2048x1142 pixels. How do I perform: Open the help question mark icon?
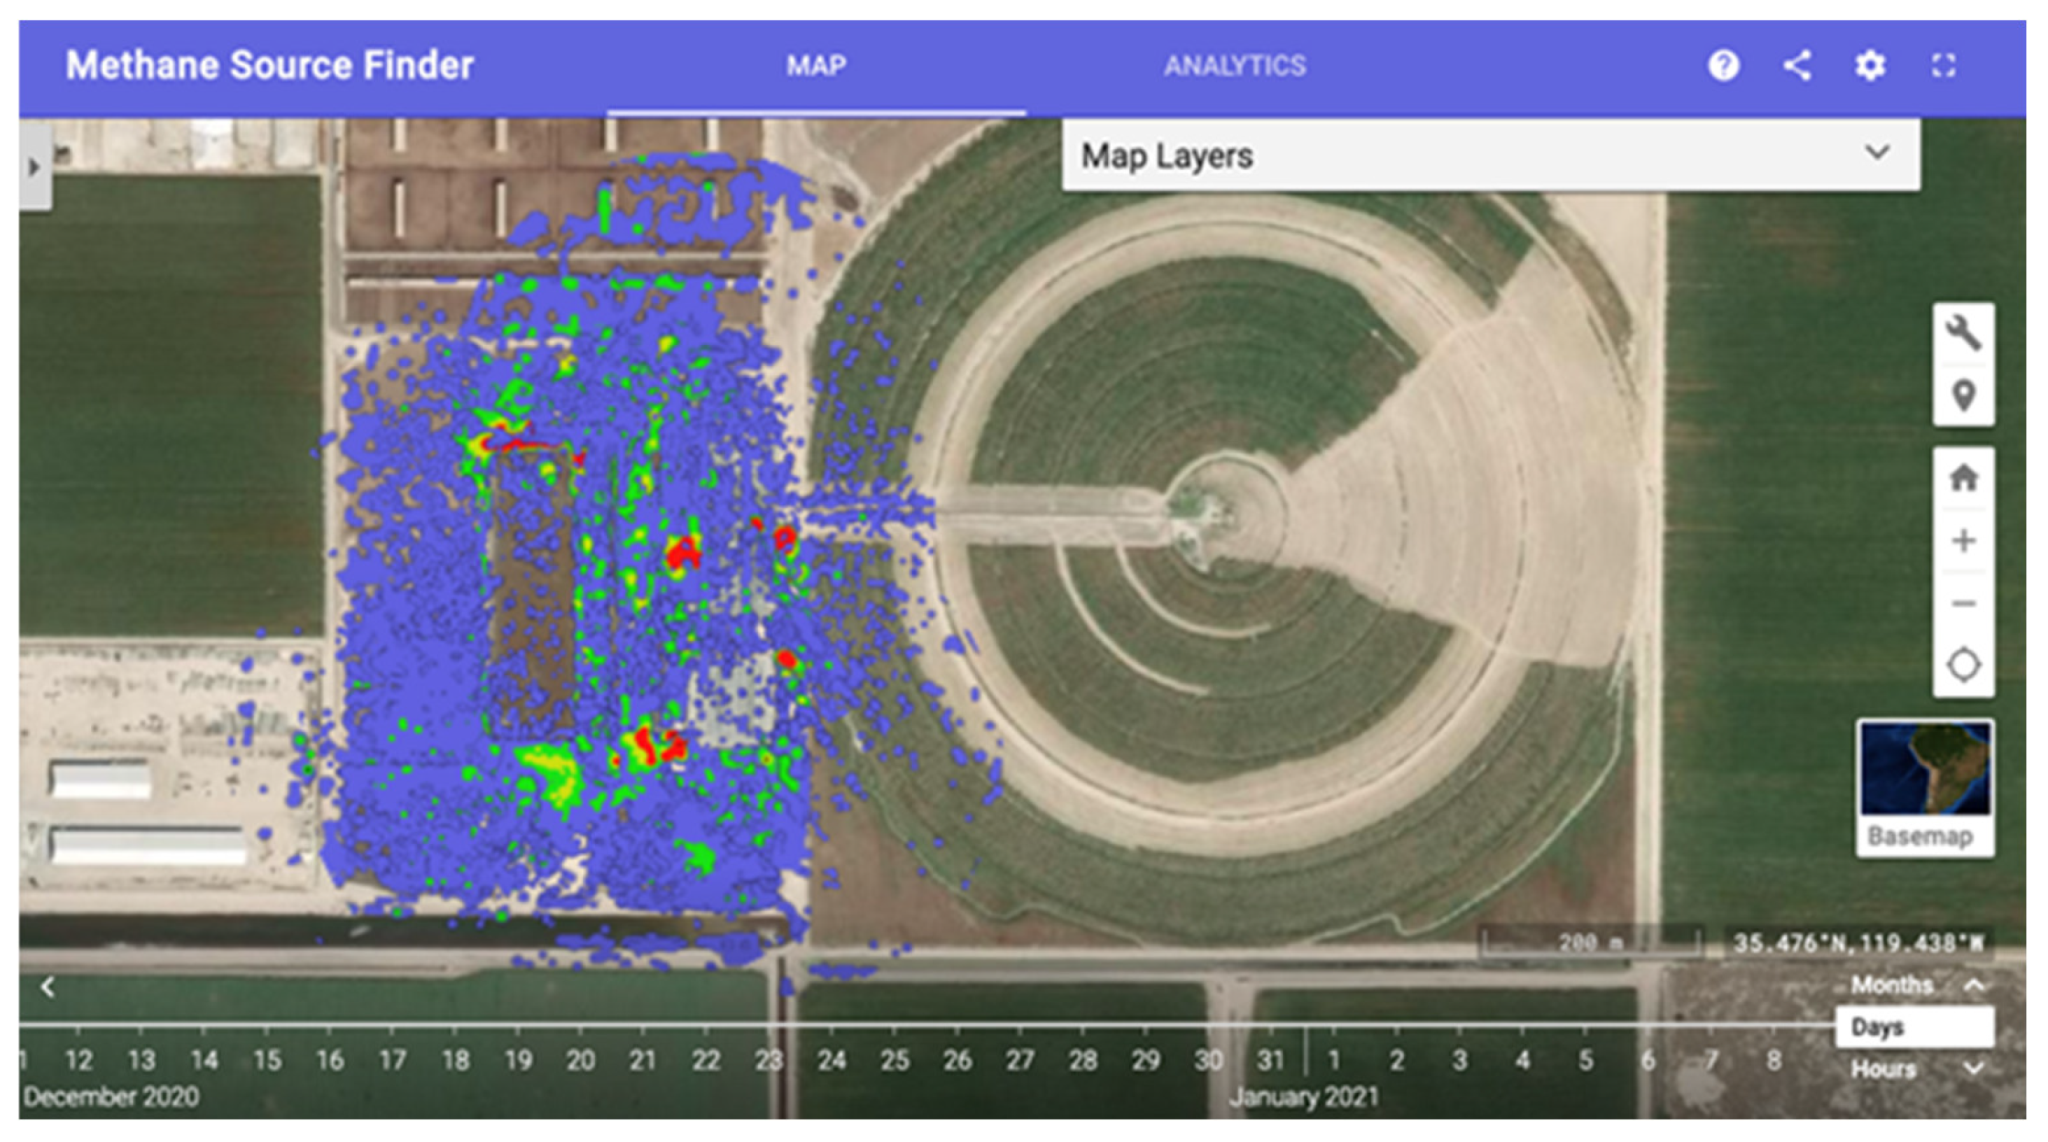[x=1722, y=66]
